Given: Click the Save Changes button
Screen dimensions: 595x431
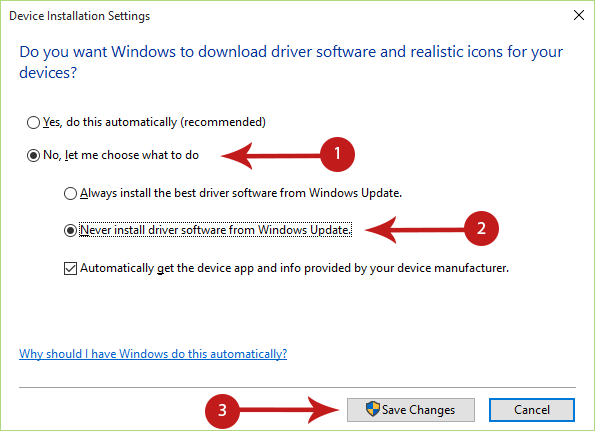Looking at the screenshot, I should pyautogui.click(x=411, y=410).
